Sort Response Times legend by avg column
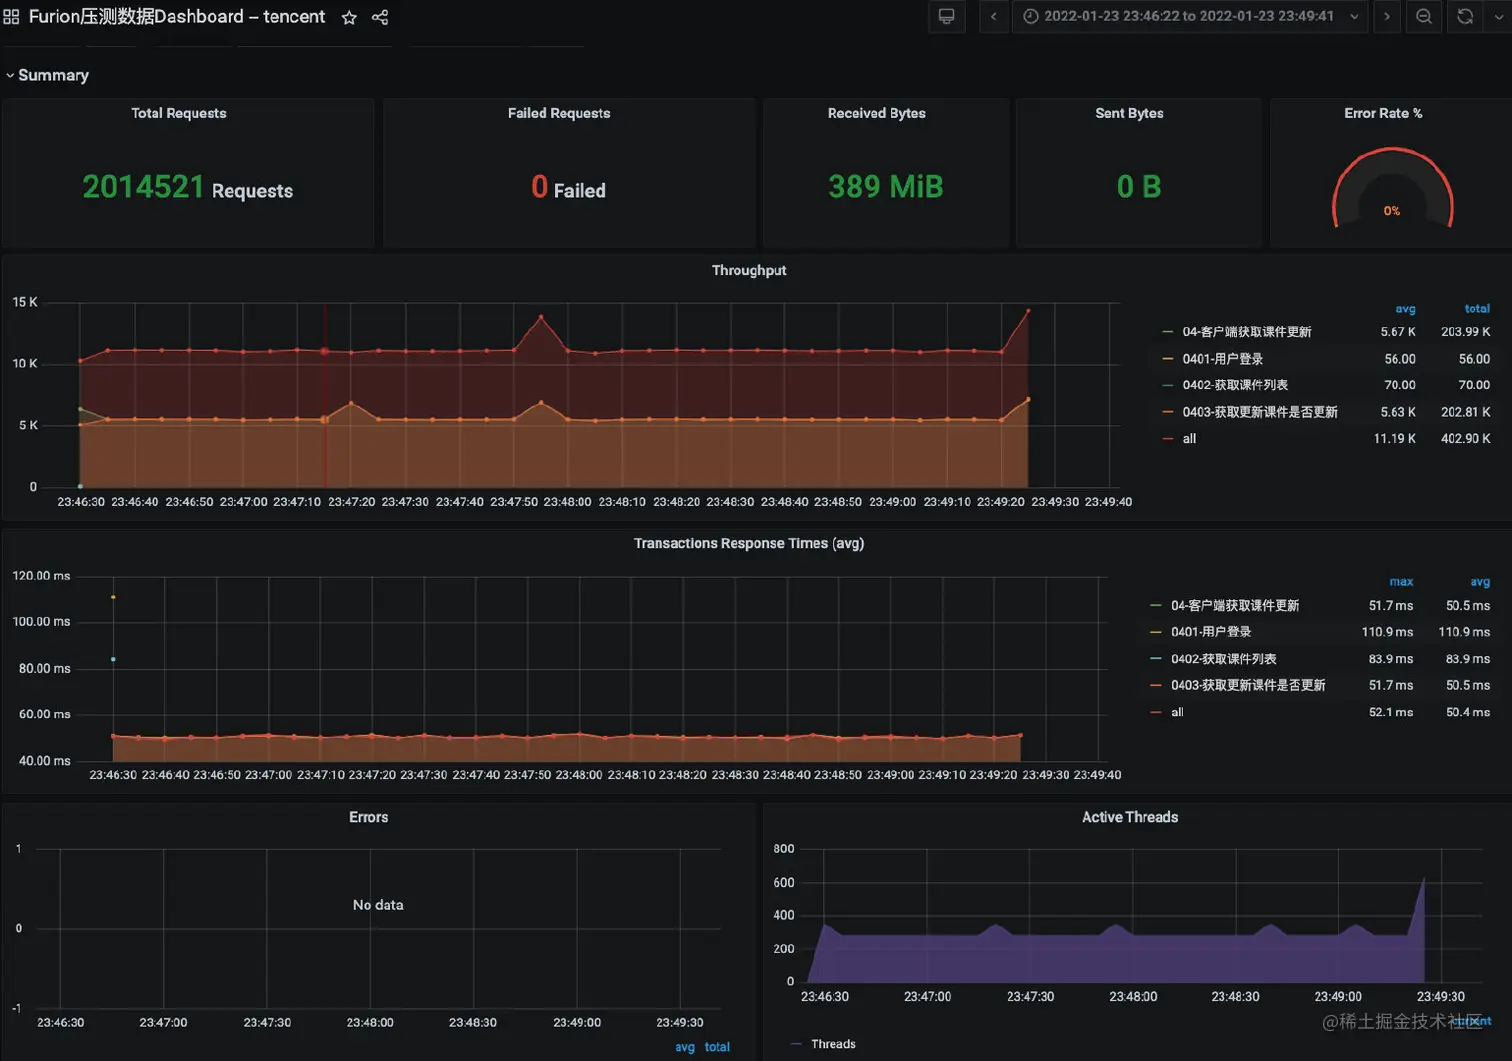 click(1480, 582)
